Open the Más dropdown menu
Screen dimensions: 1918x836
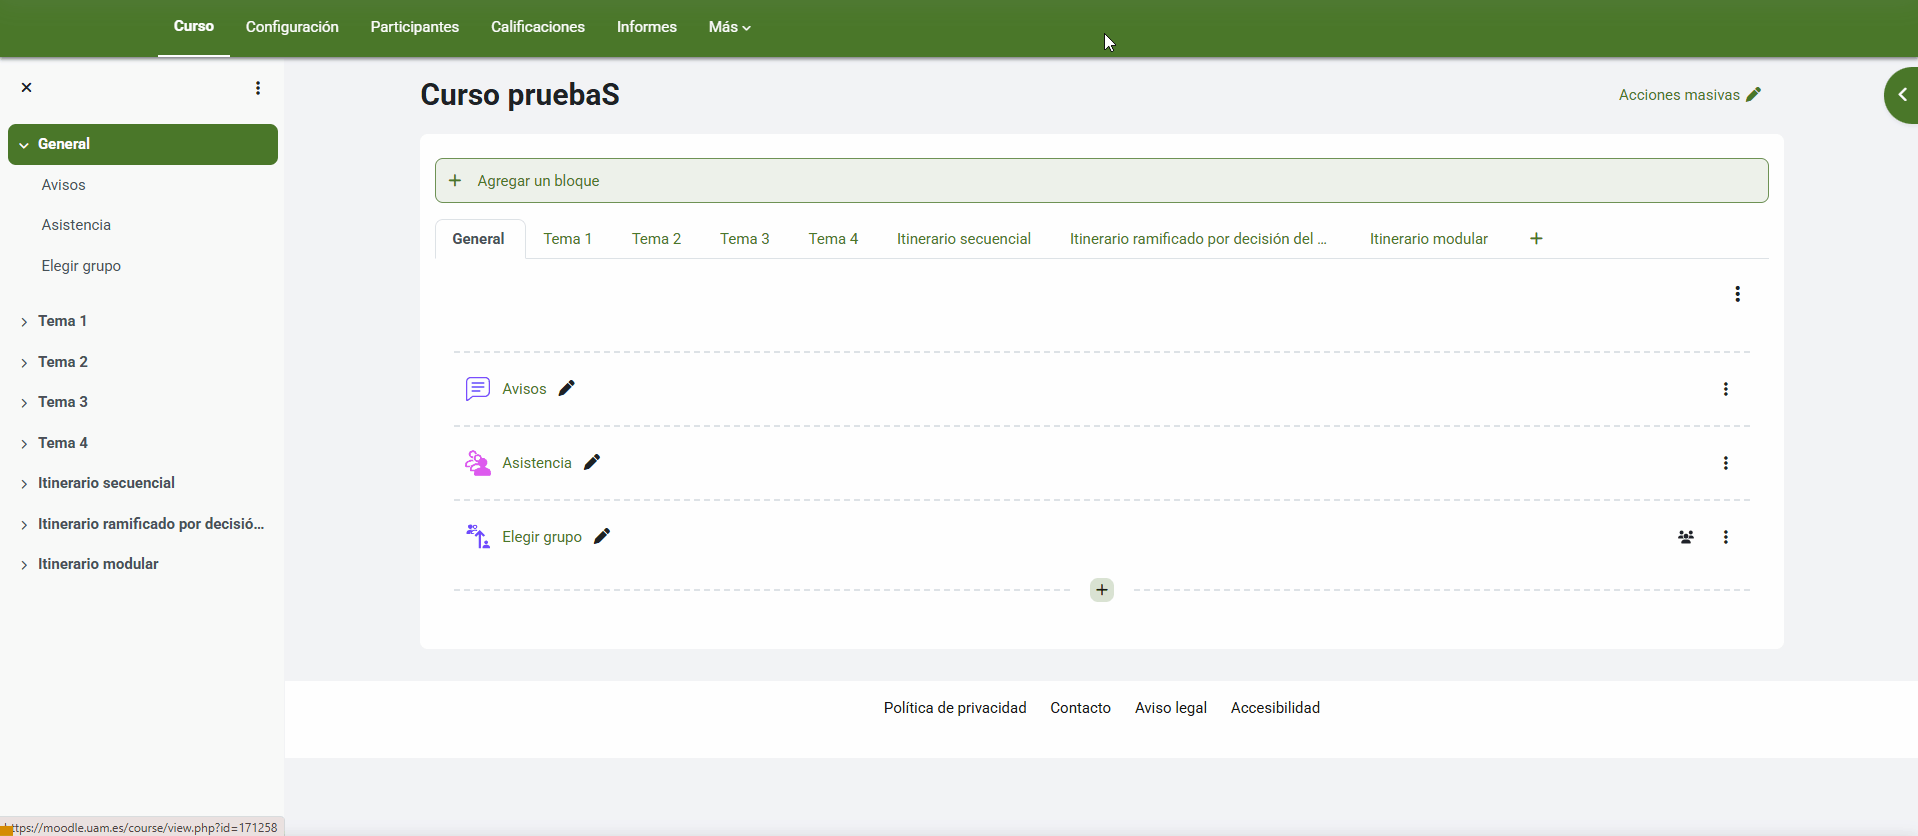tap(729, 27)
